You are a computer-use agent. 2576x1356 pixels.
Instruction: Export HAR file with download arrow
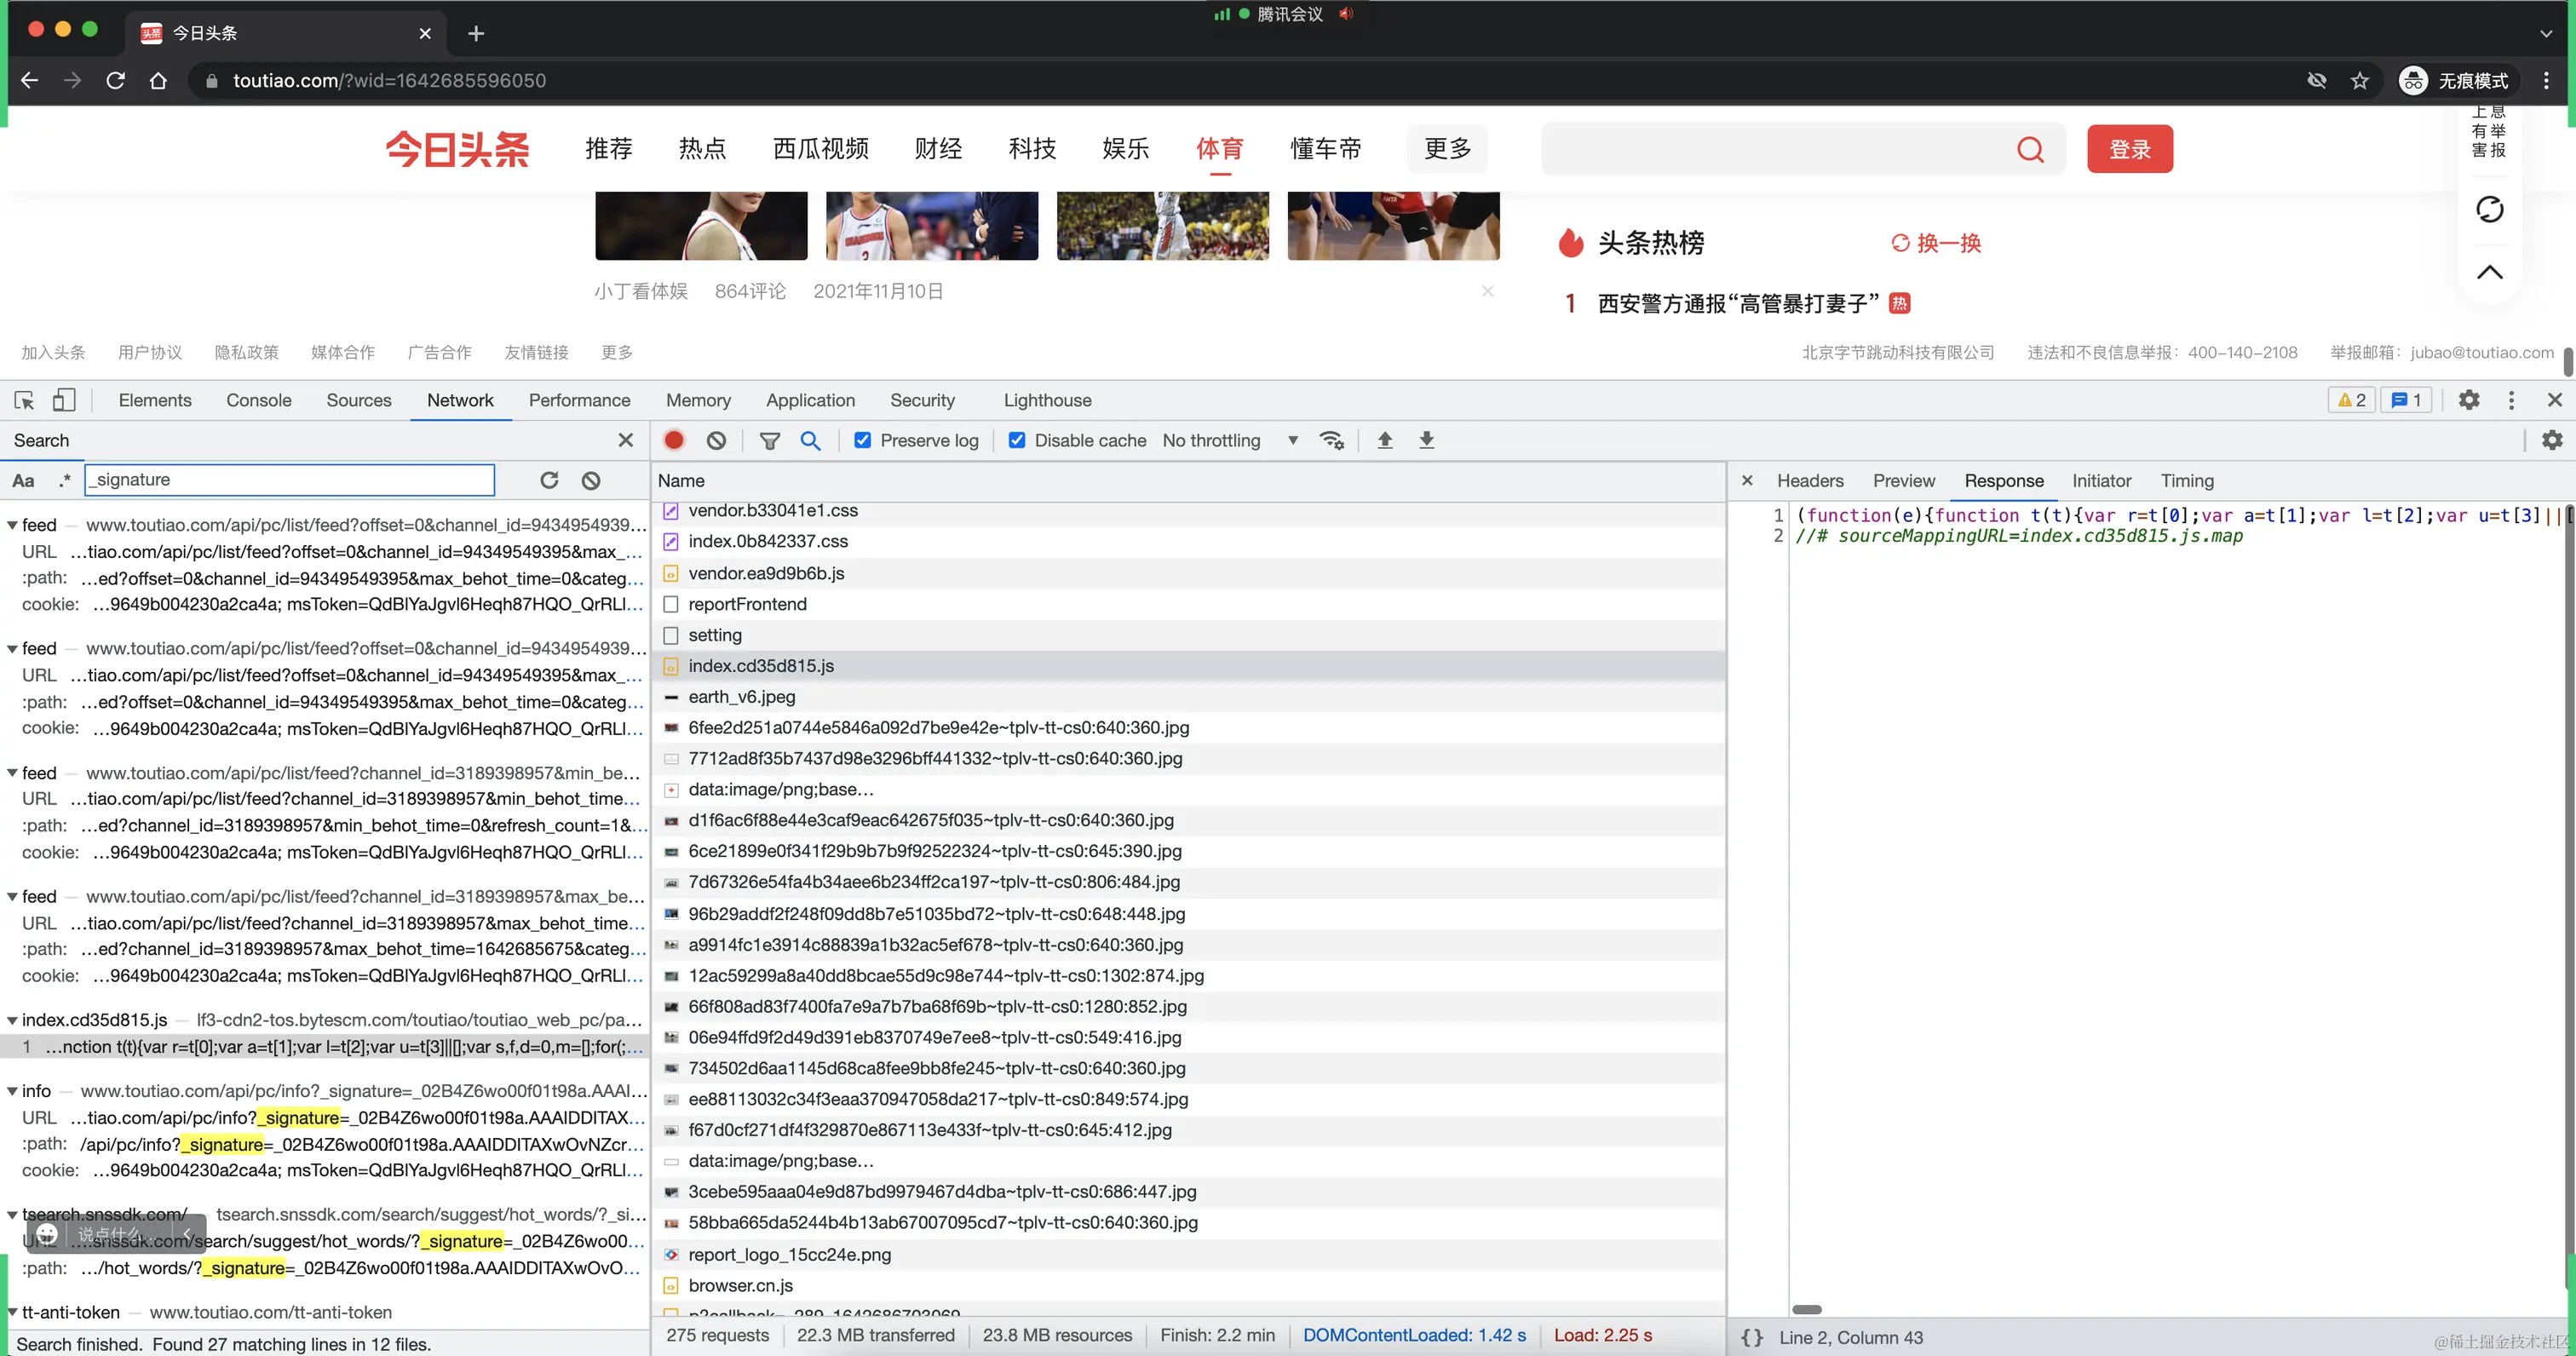coord(1427,440)
